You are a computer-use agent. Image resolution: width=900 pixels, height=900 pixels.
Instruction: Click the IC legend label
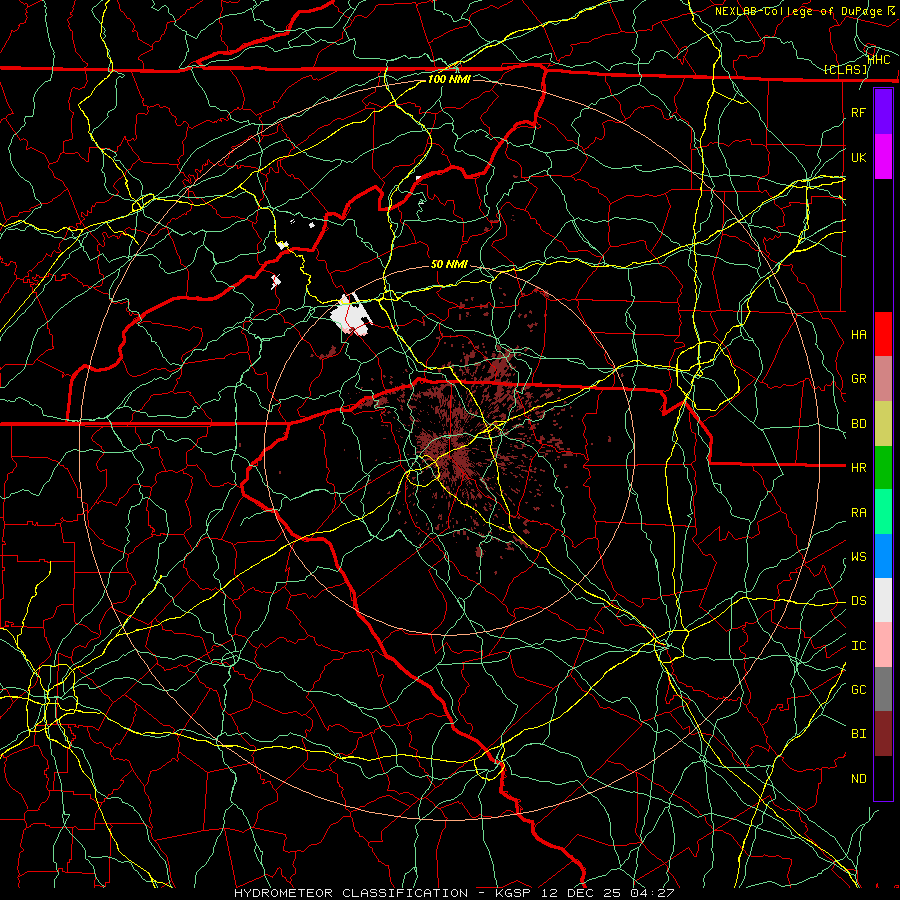pos(858,646)
